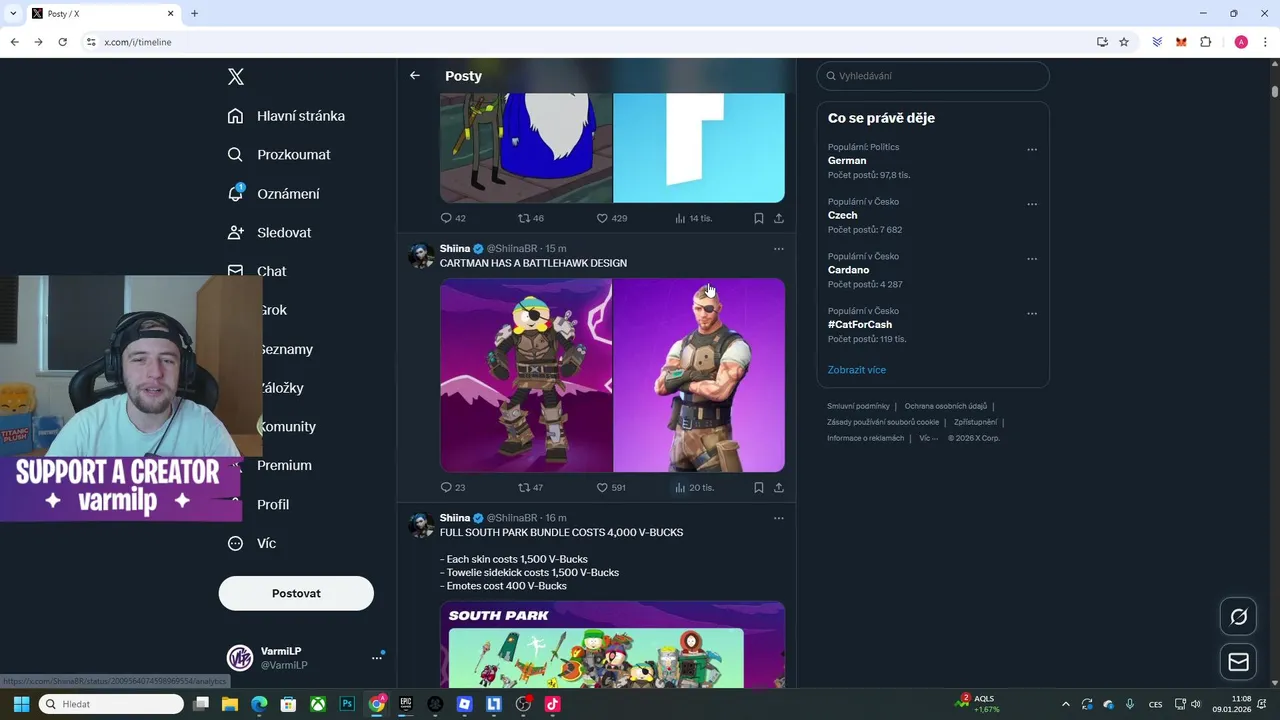
Task: Open more options for Cardano trend
Action: tap(1032, 259)
